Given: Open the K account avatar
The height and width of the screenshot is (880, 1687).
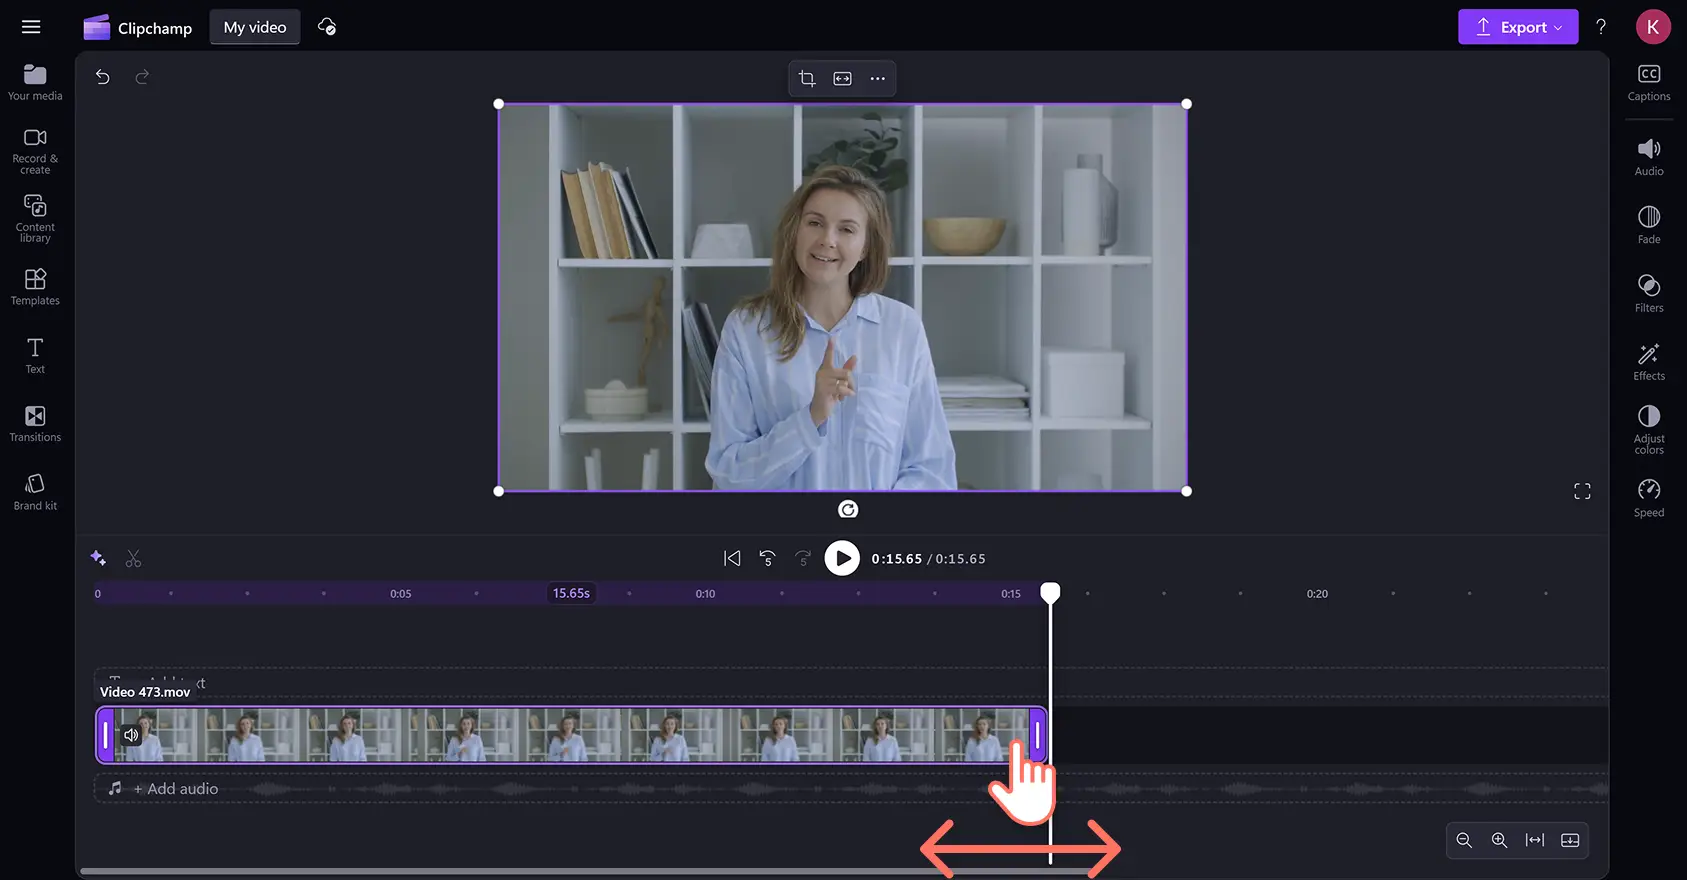Looking at the screenshot, I should (1653, 27).
